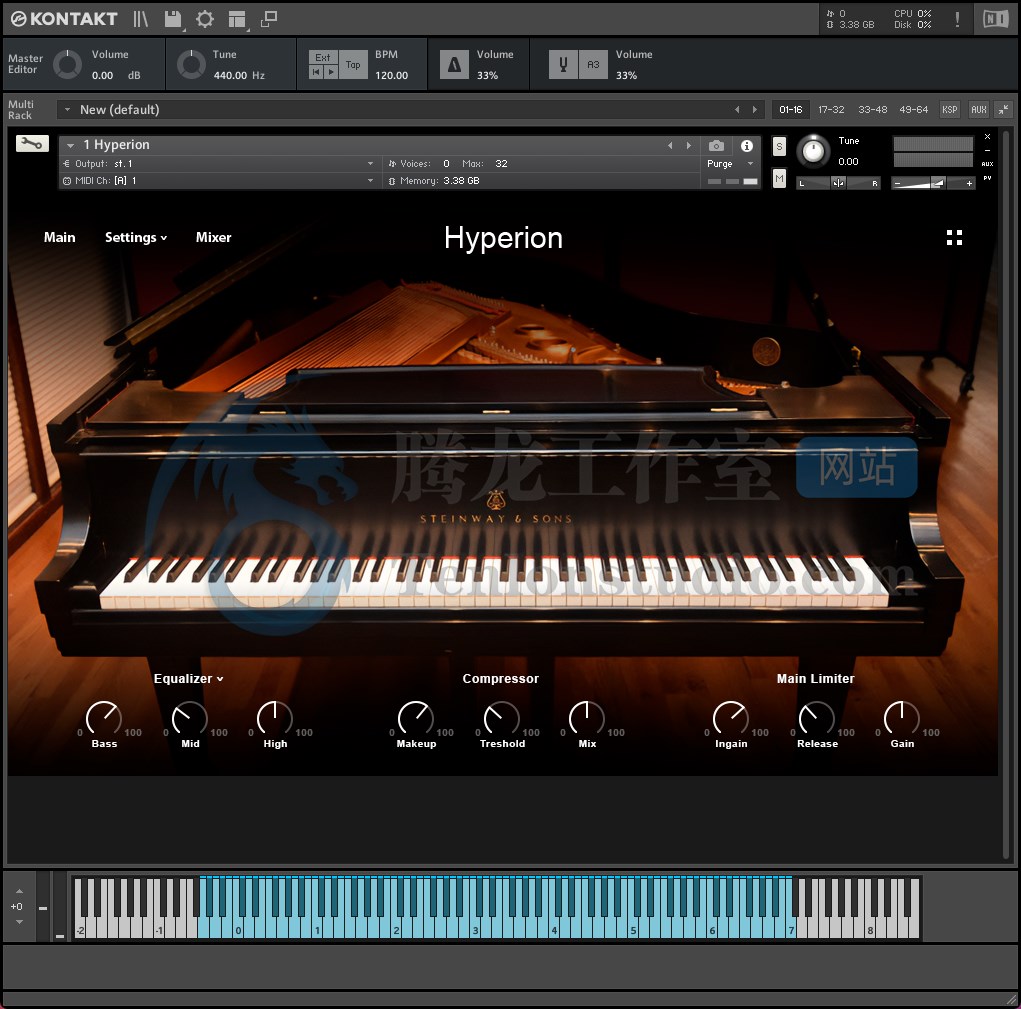This screenshot has width=1021, height=1009.
Task: Adjust the instrument Tune knob
Action: tap(813, 152)
